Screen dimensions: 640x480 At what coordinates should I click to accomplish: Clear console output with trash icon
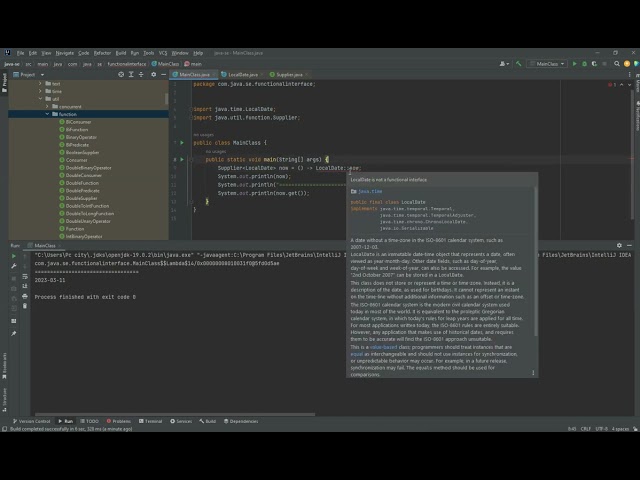[25, 306]
